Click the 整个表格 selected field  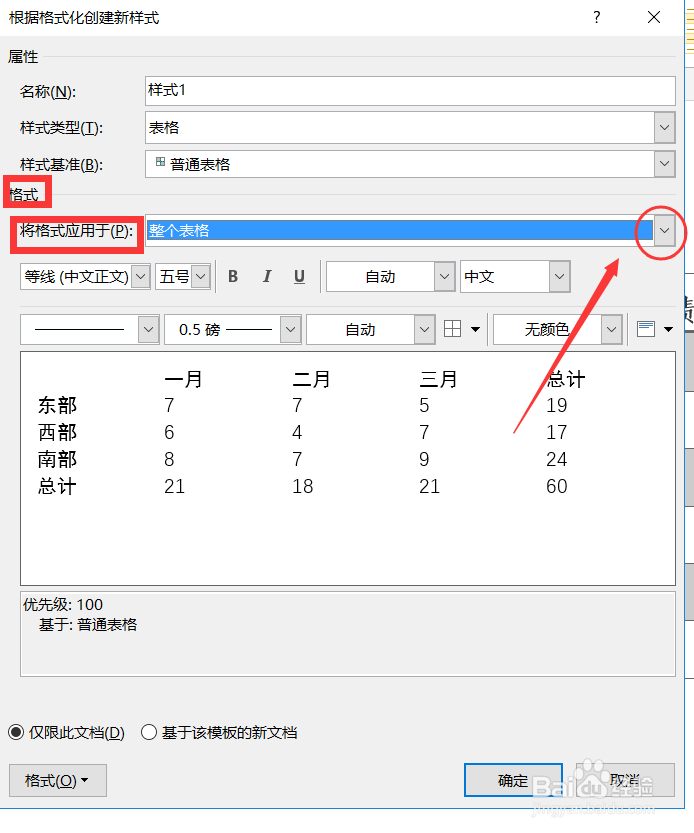400,231
